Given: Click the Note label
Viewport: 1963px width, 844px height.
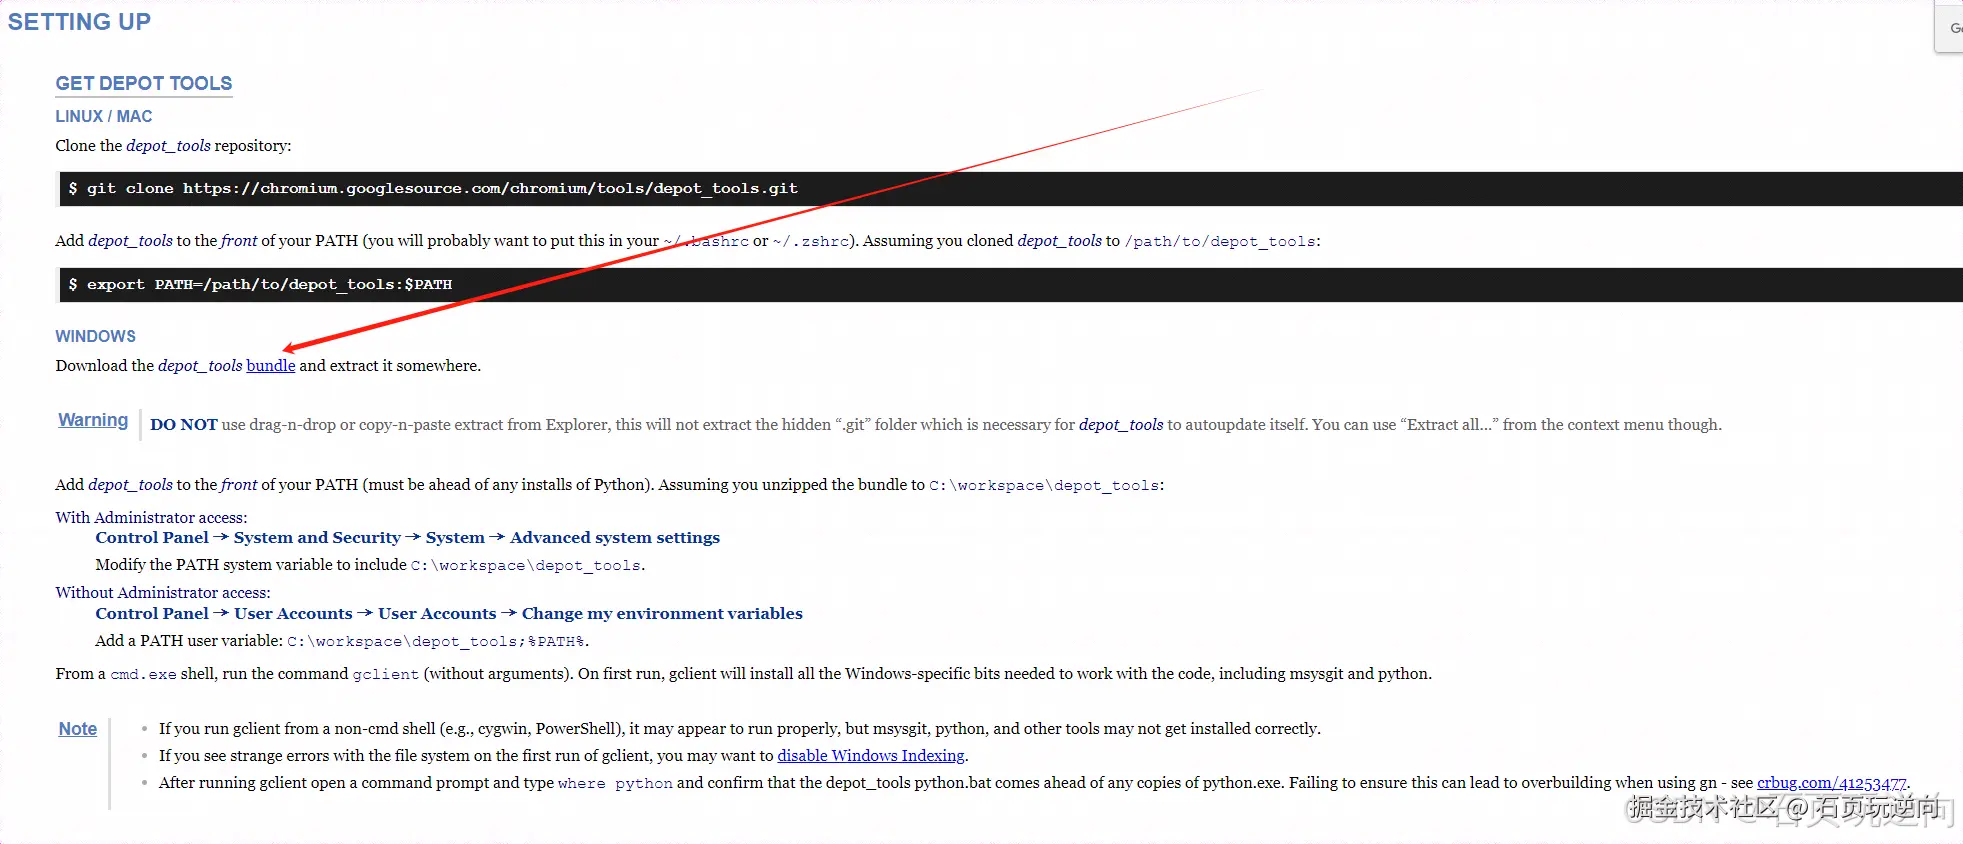Looking at the screenshot, I should click(78, 729).
